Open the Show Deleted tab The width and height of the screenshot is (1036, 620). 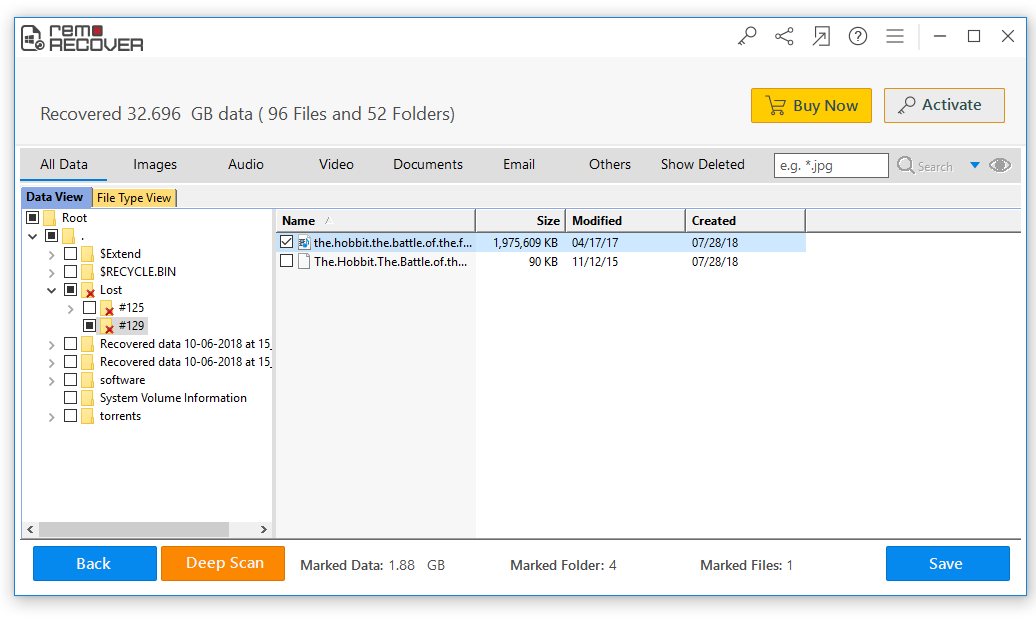point(702,165)
